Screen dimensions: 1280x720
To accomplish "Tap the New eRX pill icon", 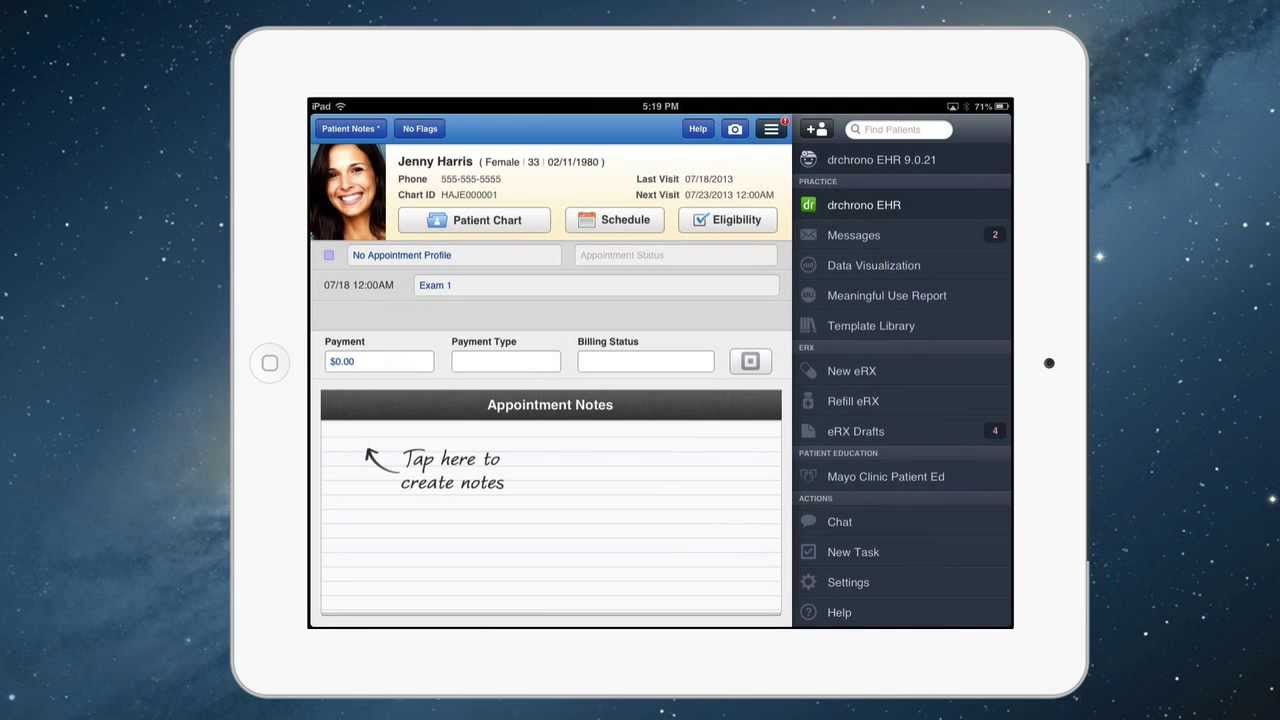I will tap(808, 371).
